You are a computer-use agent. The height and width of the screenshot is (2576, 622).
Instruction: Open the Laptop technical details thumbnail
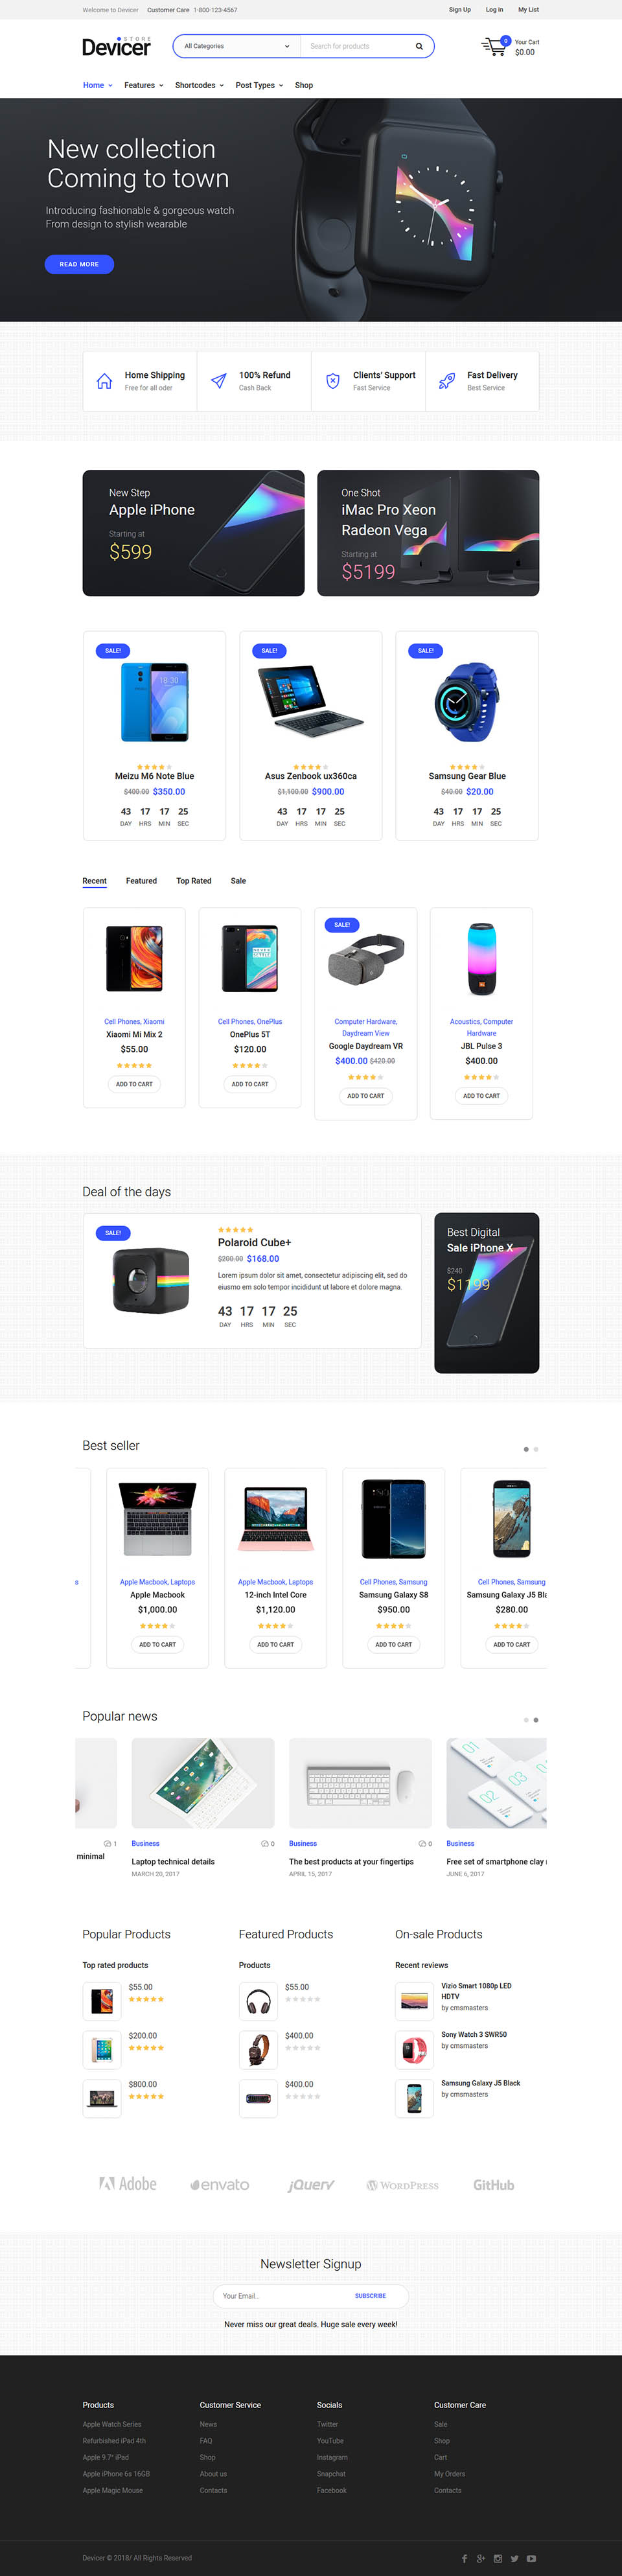click(203, 1783)
